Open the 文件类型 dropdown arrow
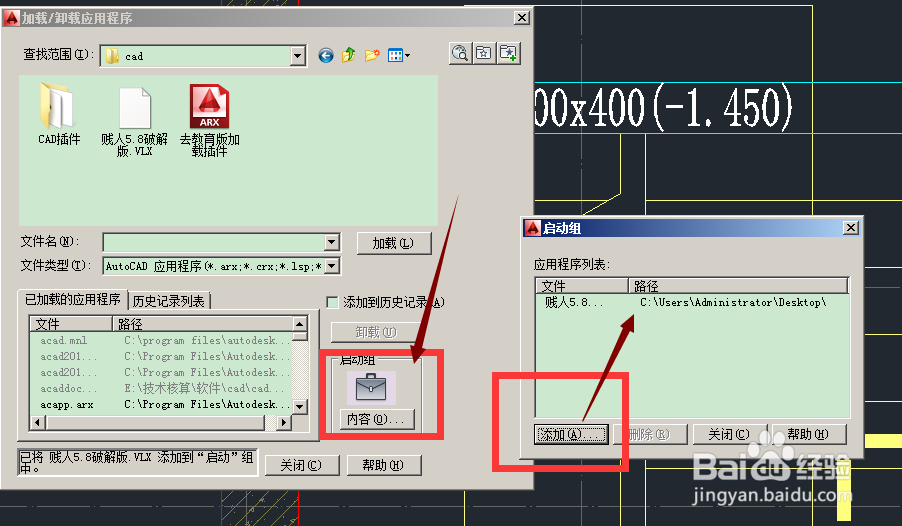 pyautogui.click(x=331, y=266)
